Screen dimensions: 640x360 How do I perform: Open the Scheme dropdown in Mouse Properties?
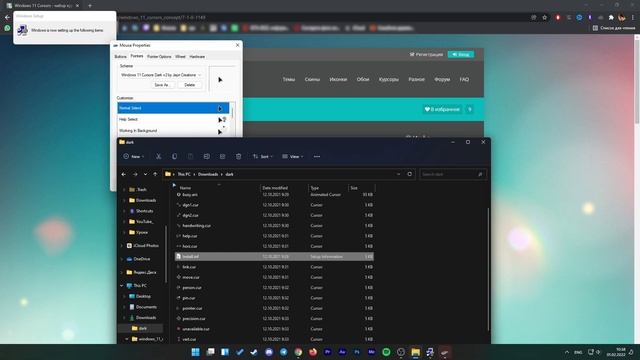pyautogui.click(x=160, y=75)
